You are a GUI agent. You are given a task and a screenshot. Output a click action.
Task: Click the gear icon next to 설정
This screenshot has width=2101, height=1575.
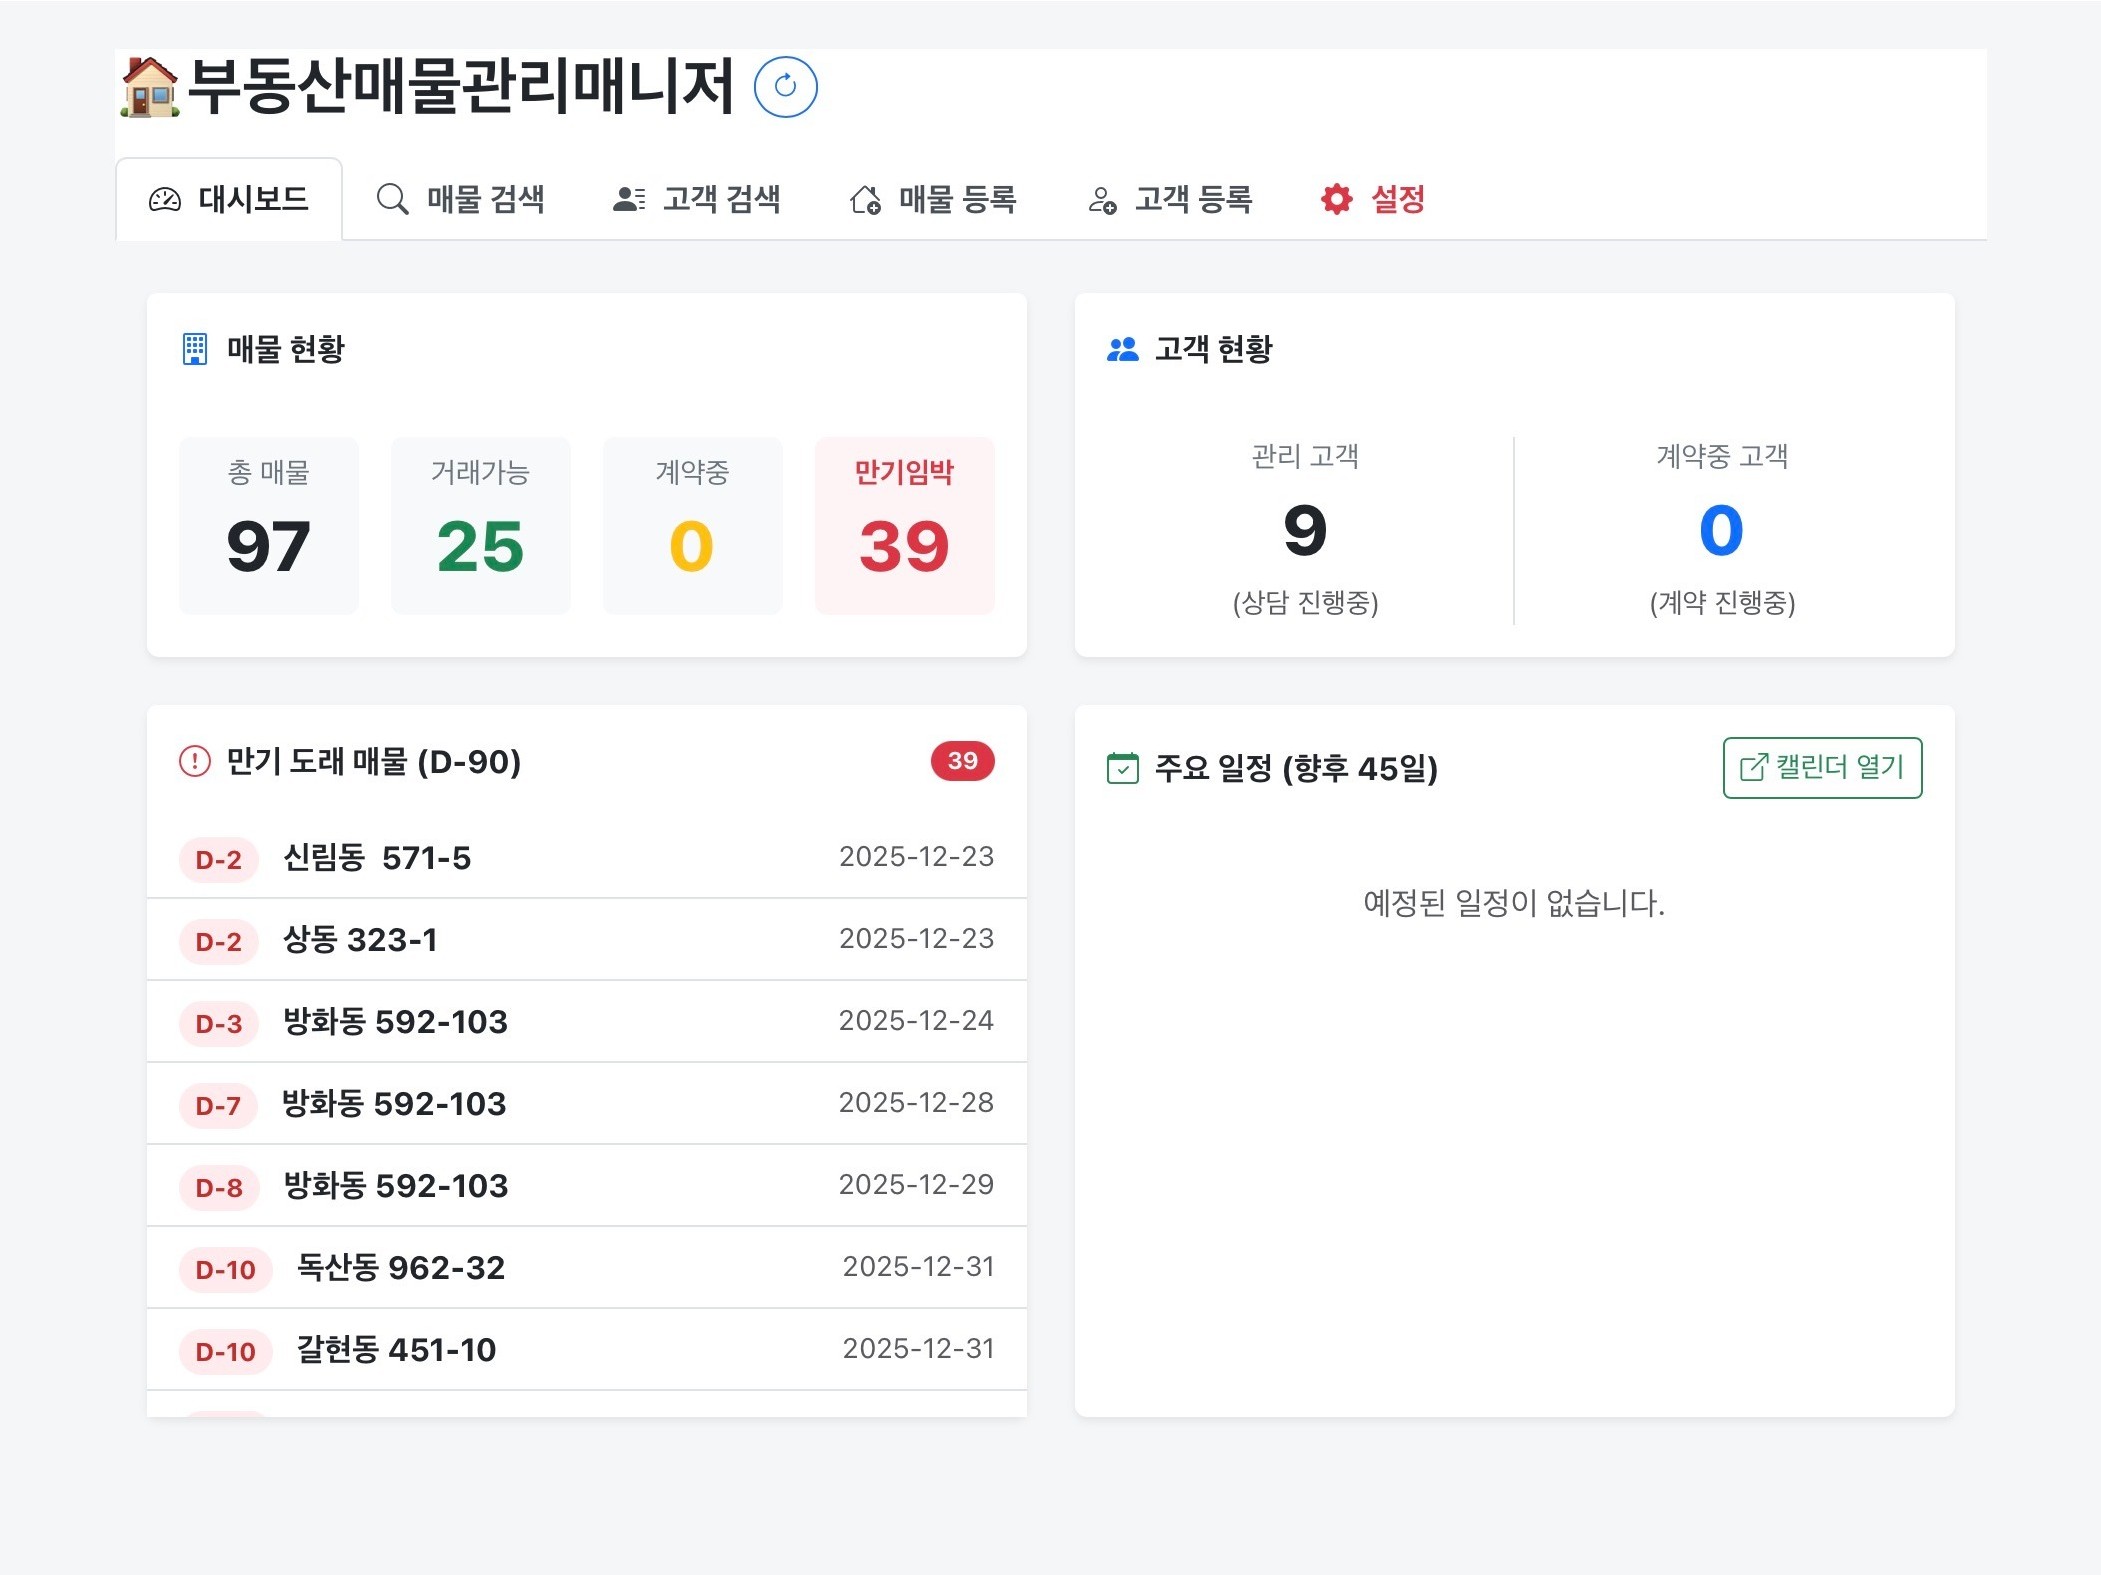(x=1337, y=198)
